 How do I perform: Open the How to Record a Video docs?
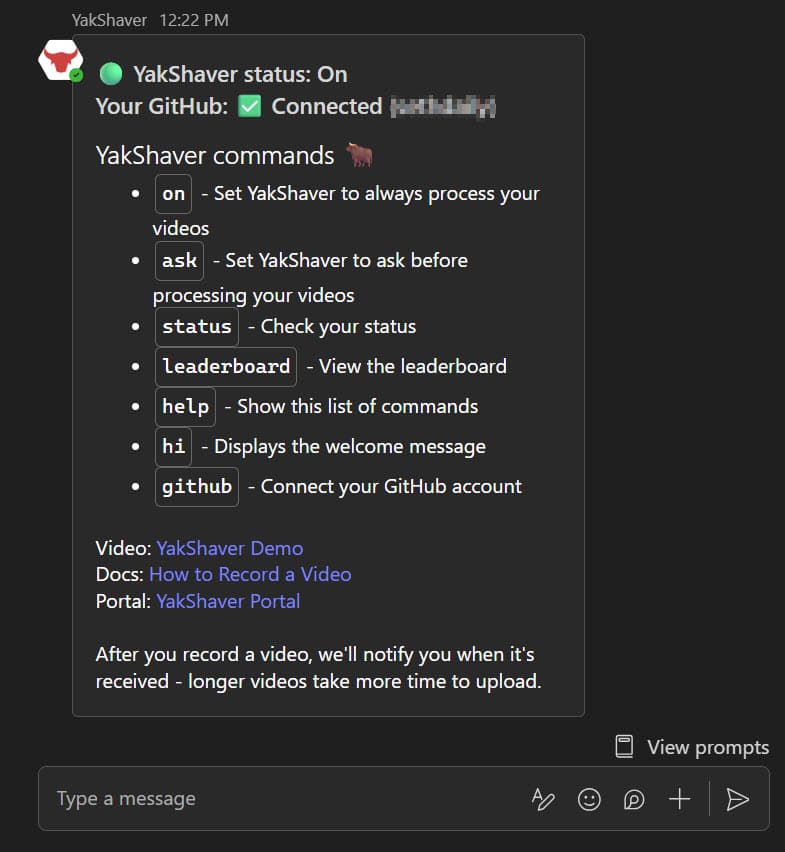click(x=250, y=574)
